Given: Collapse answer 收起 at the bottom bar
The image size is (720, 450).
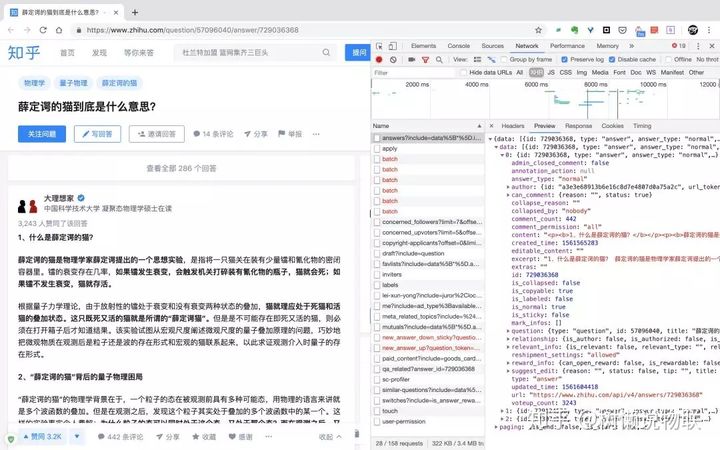Looking at the screenshot, I should (x=330, y=437).
